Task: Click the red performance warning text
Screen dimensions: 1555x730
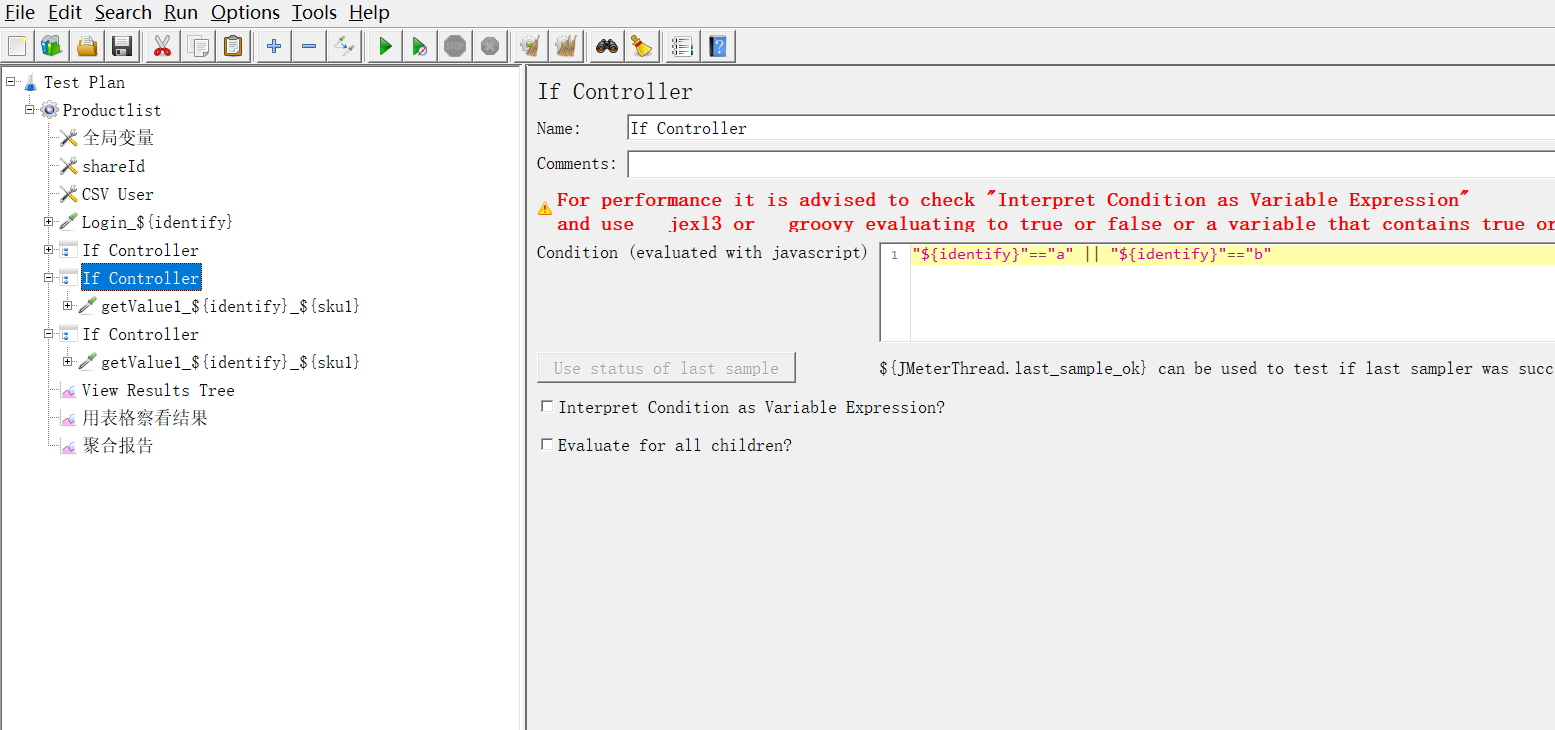Action: click(1055, 212)
